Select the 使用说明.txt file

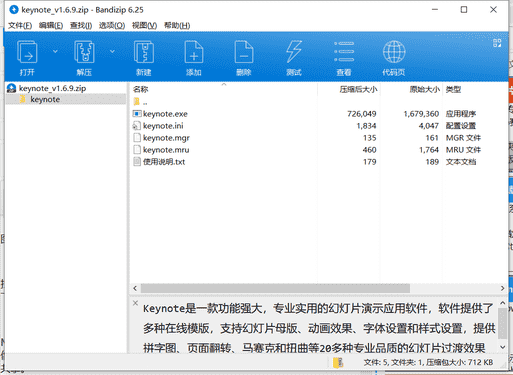164,162
